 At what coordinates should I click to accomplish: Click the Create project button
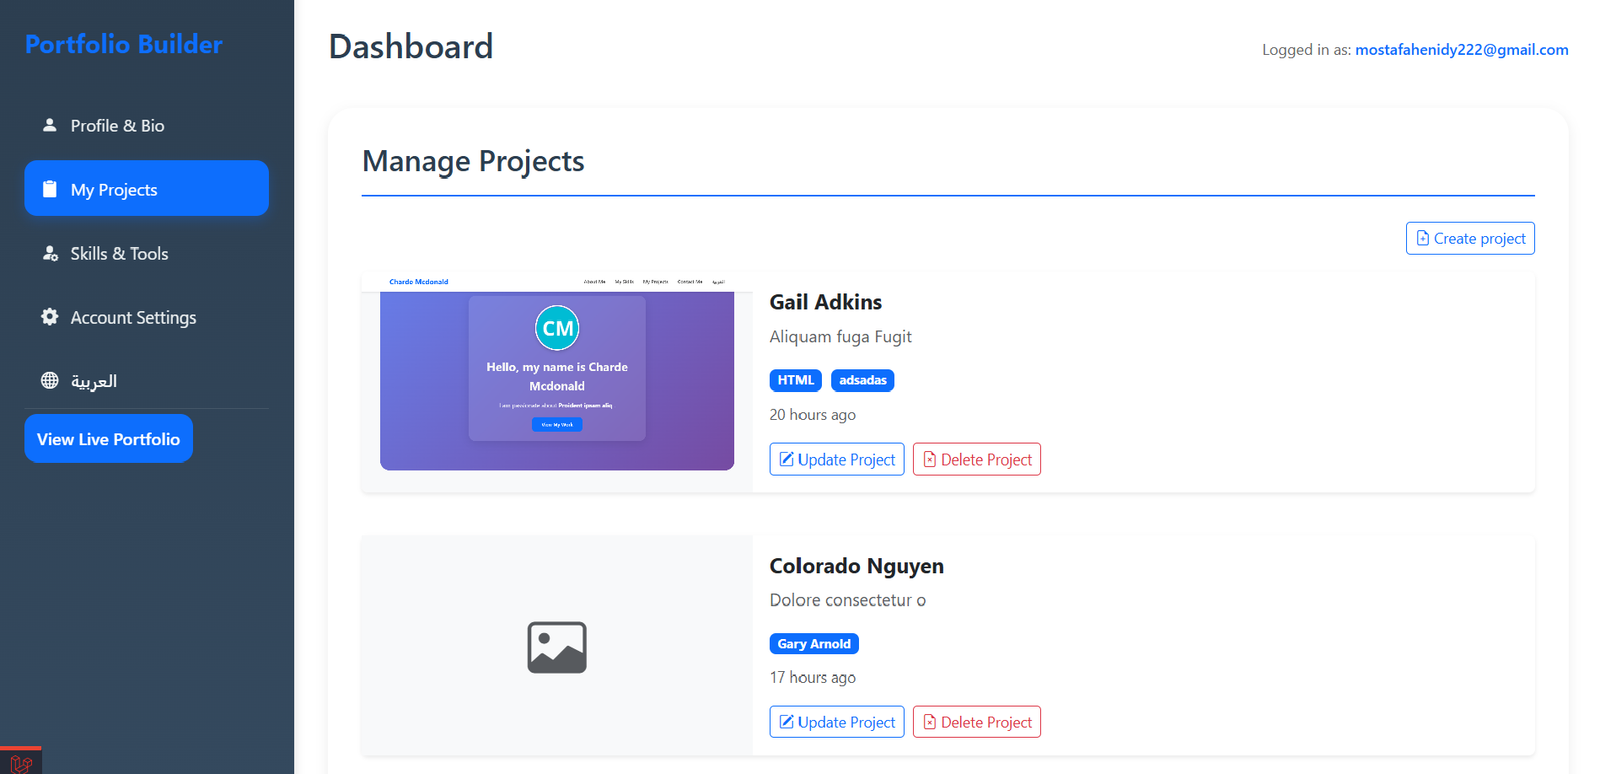pos(1469,238)
